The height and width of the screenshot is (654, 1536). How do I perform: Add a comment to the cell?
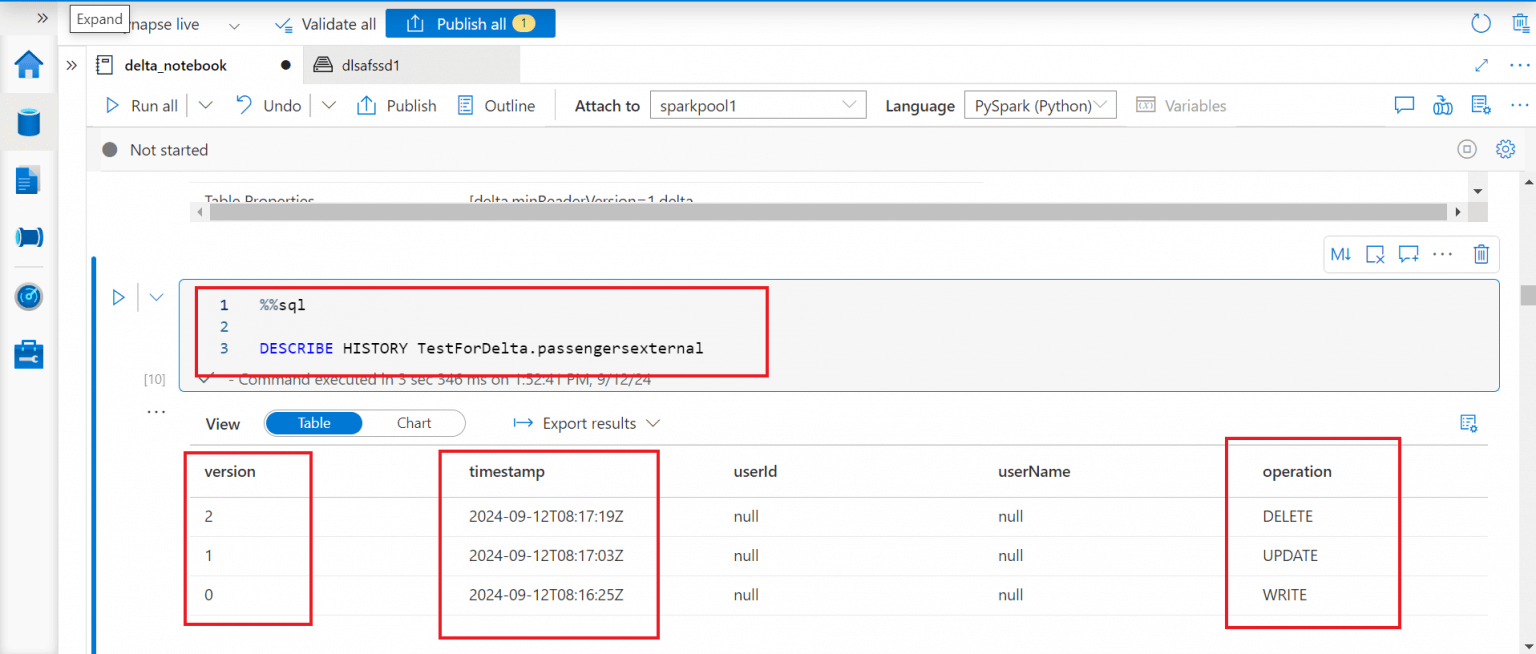point(1408,254)
